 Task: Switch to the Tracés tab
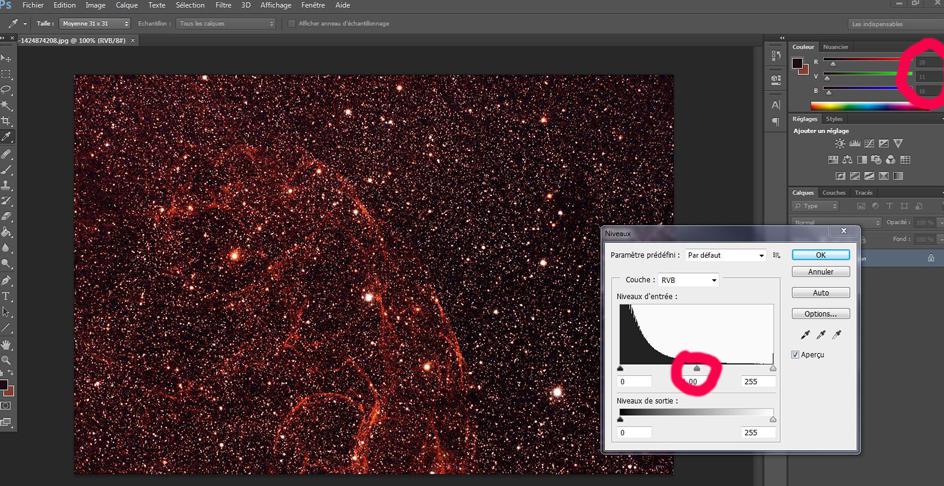coord(863,193)
